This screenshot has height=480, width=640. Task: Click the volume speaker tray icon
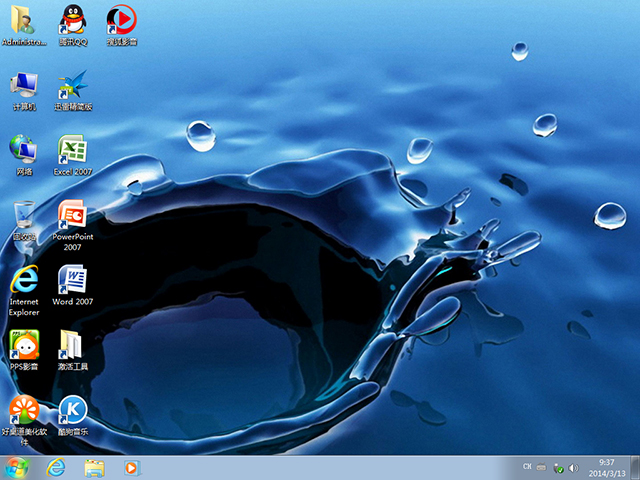pyautogui.click(x=574, y=468)
